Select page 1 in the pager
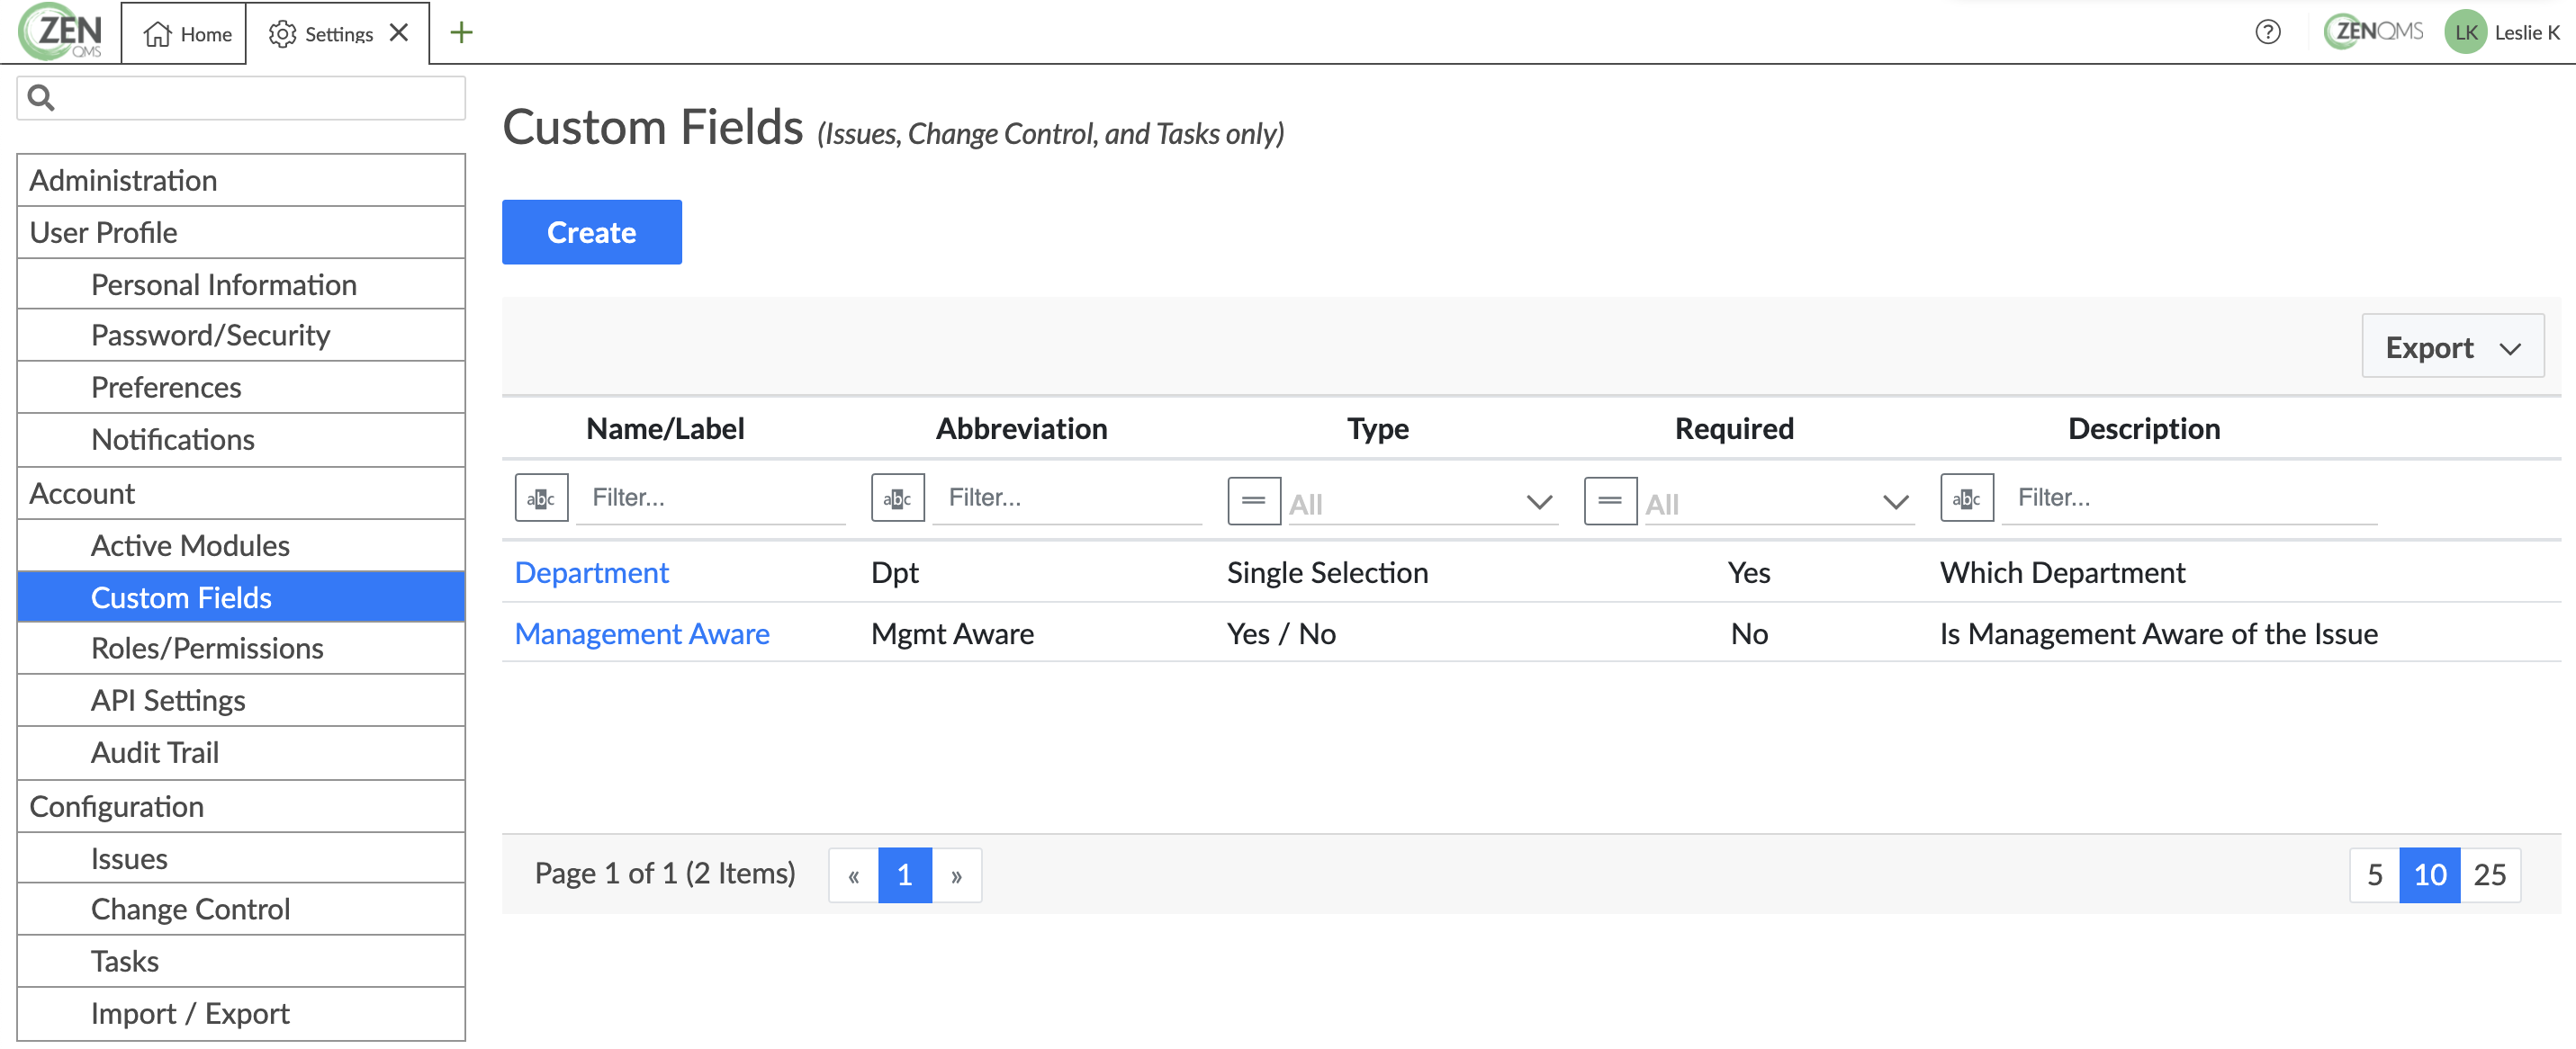This screenshot has width=2576, height=1049. point(905,875)
